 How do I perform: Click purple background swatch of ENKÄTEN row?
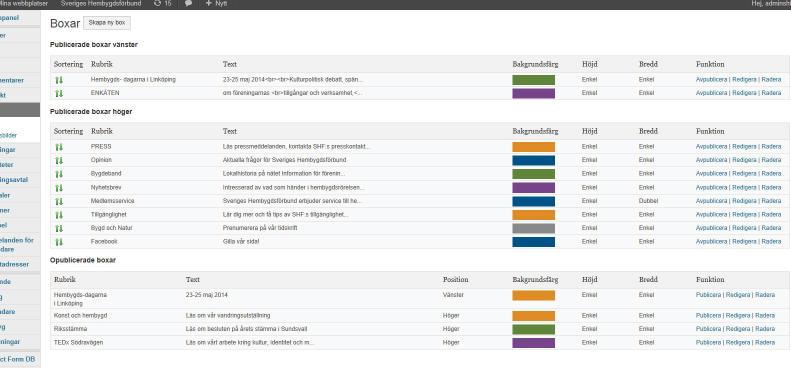533,93
